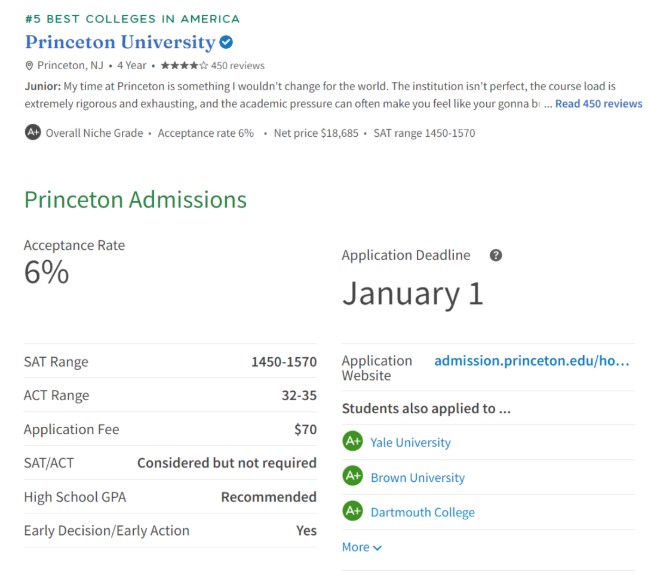This screenshot has height=587, width=671.
Task: Click the 4 Year text
Action: point(132,65)
